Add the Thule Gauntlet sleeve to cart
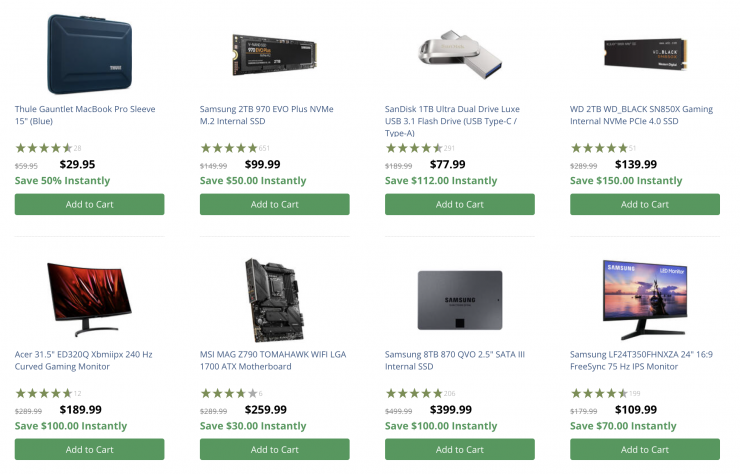This screenshot has height=474, width=740. (89, 204)
